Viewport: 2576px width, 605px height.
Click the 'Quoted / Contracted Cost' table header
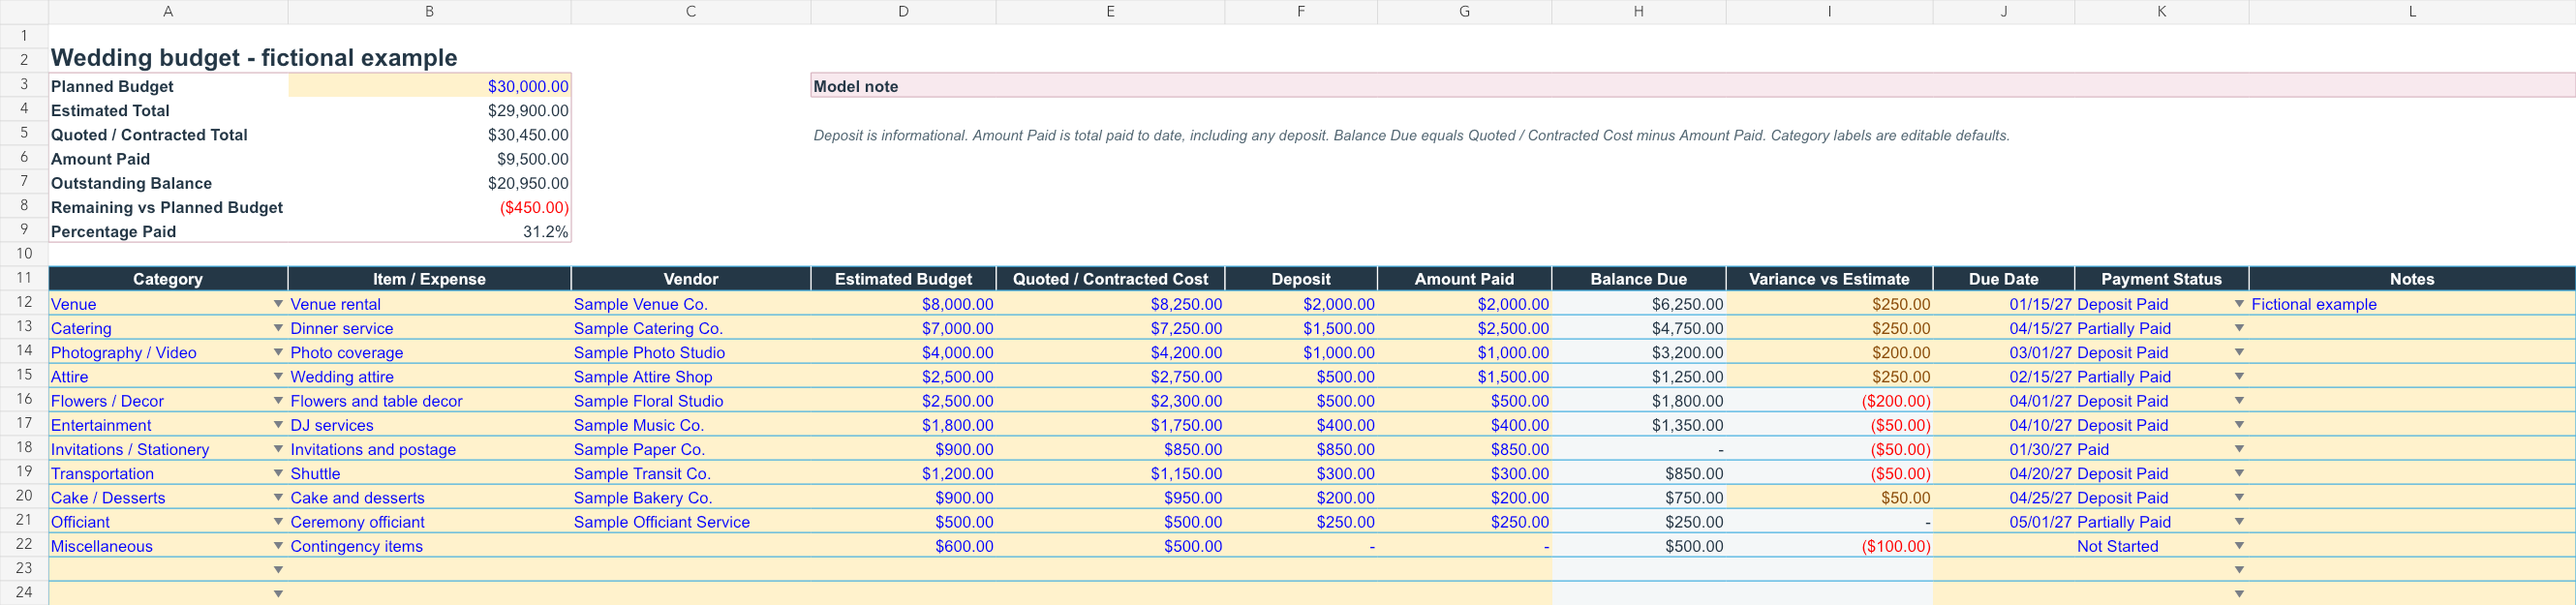click(x=1110, y=279)
